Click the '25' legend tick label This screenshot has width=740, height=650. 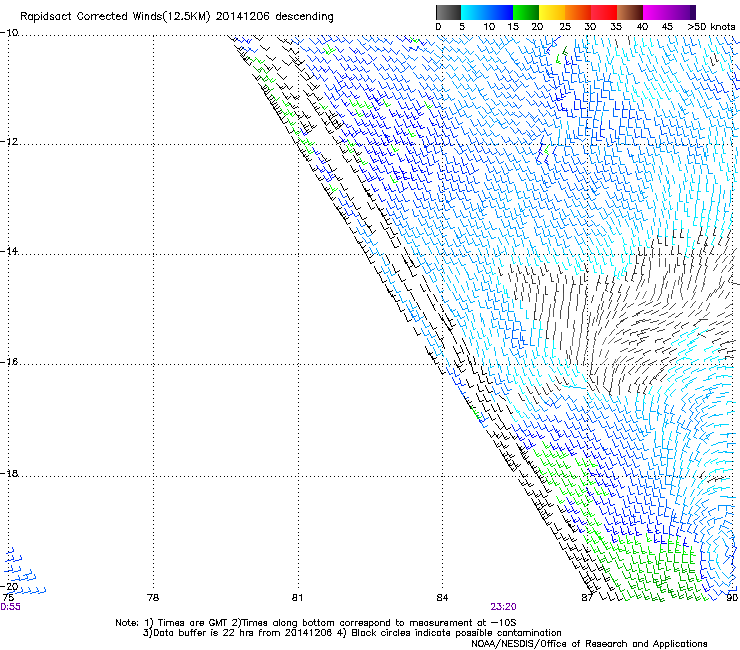click(x=564, y=27)
